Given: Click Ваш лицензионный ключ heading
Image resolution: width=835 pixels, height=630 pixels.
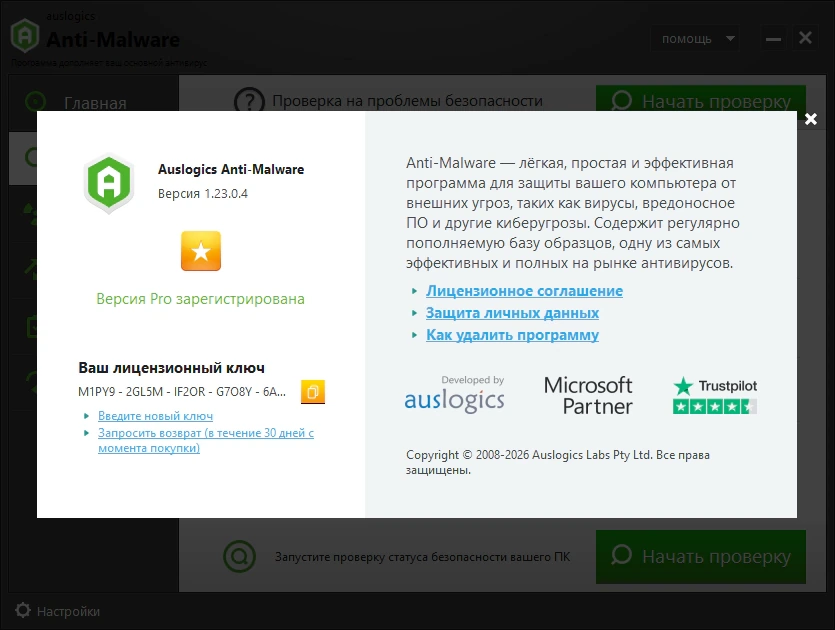Looking at the screenshot, I should [171, 368].
